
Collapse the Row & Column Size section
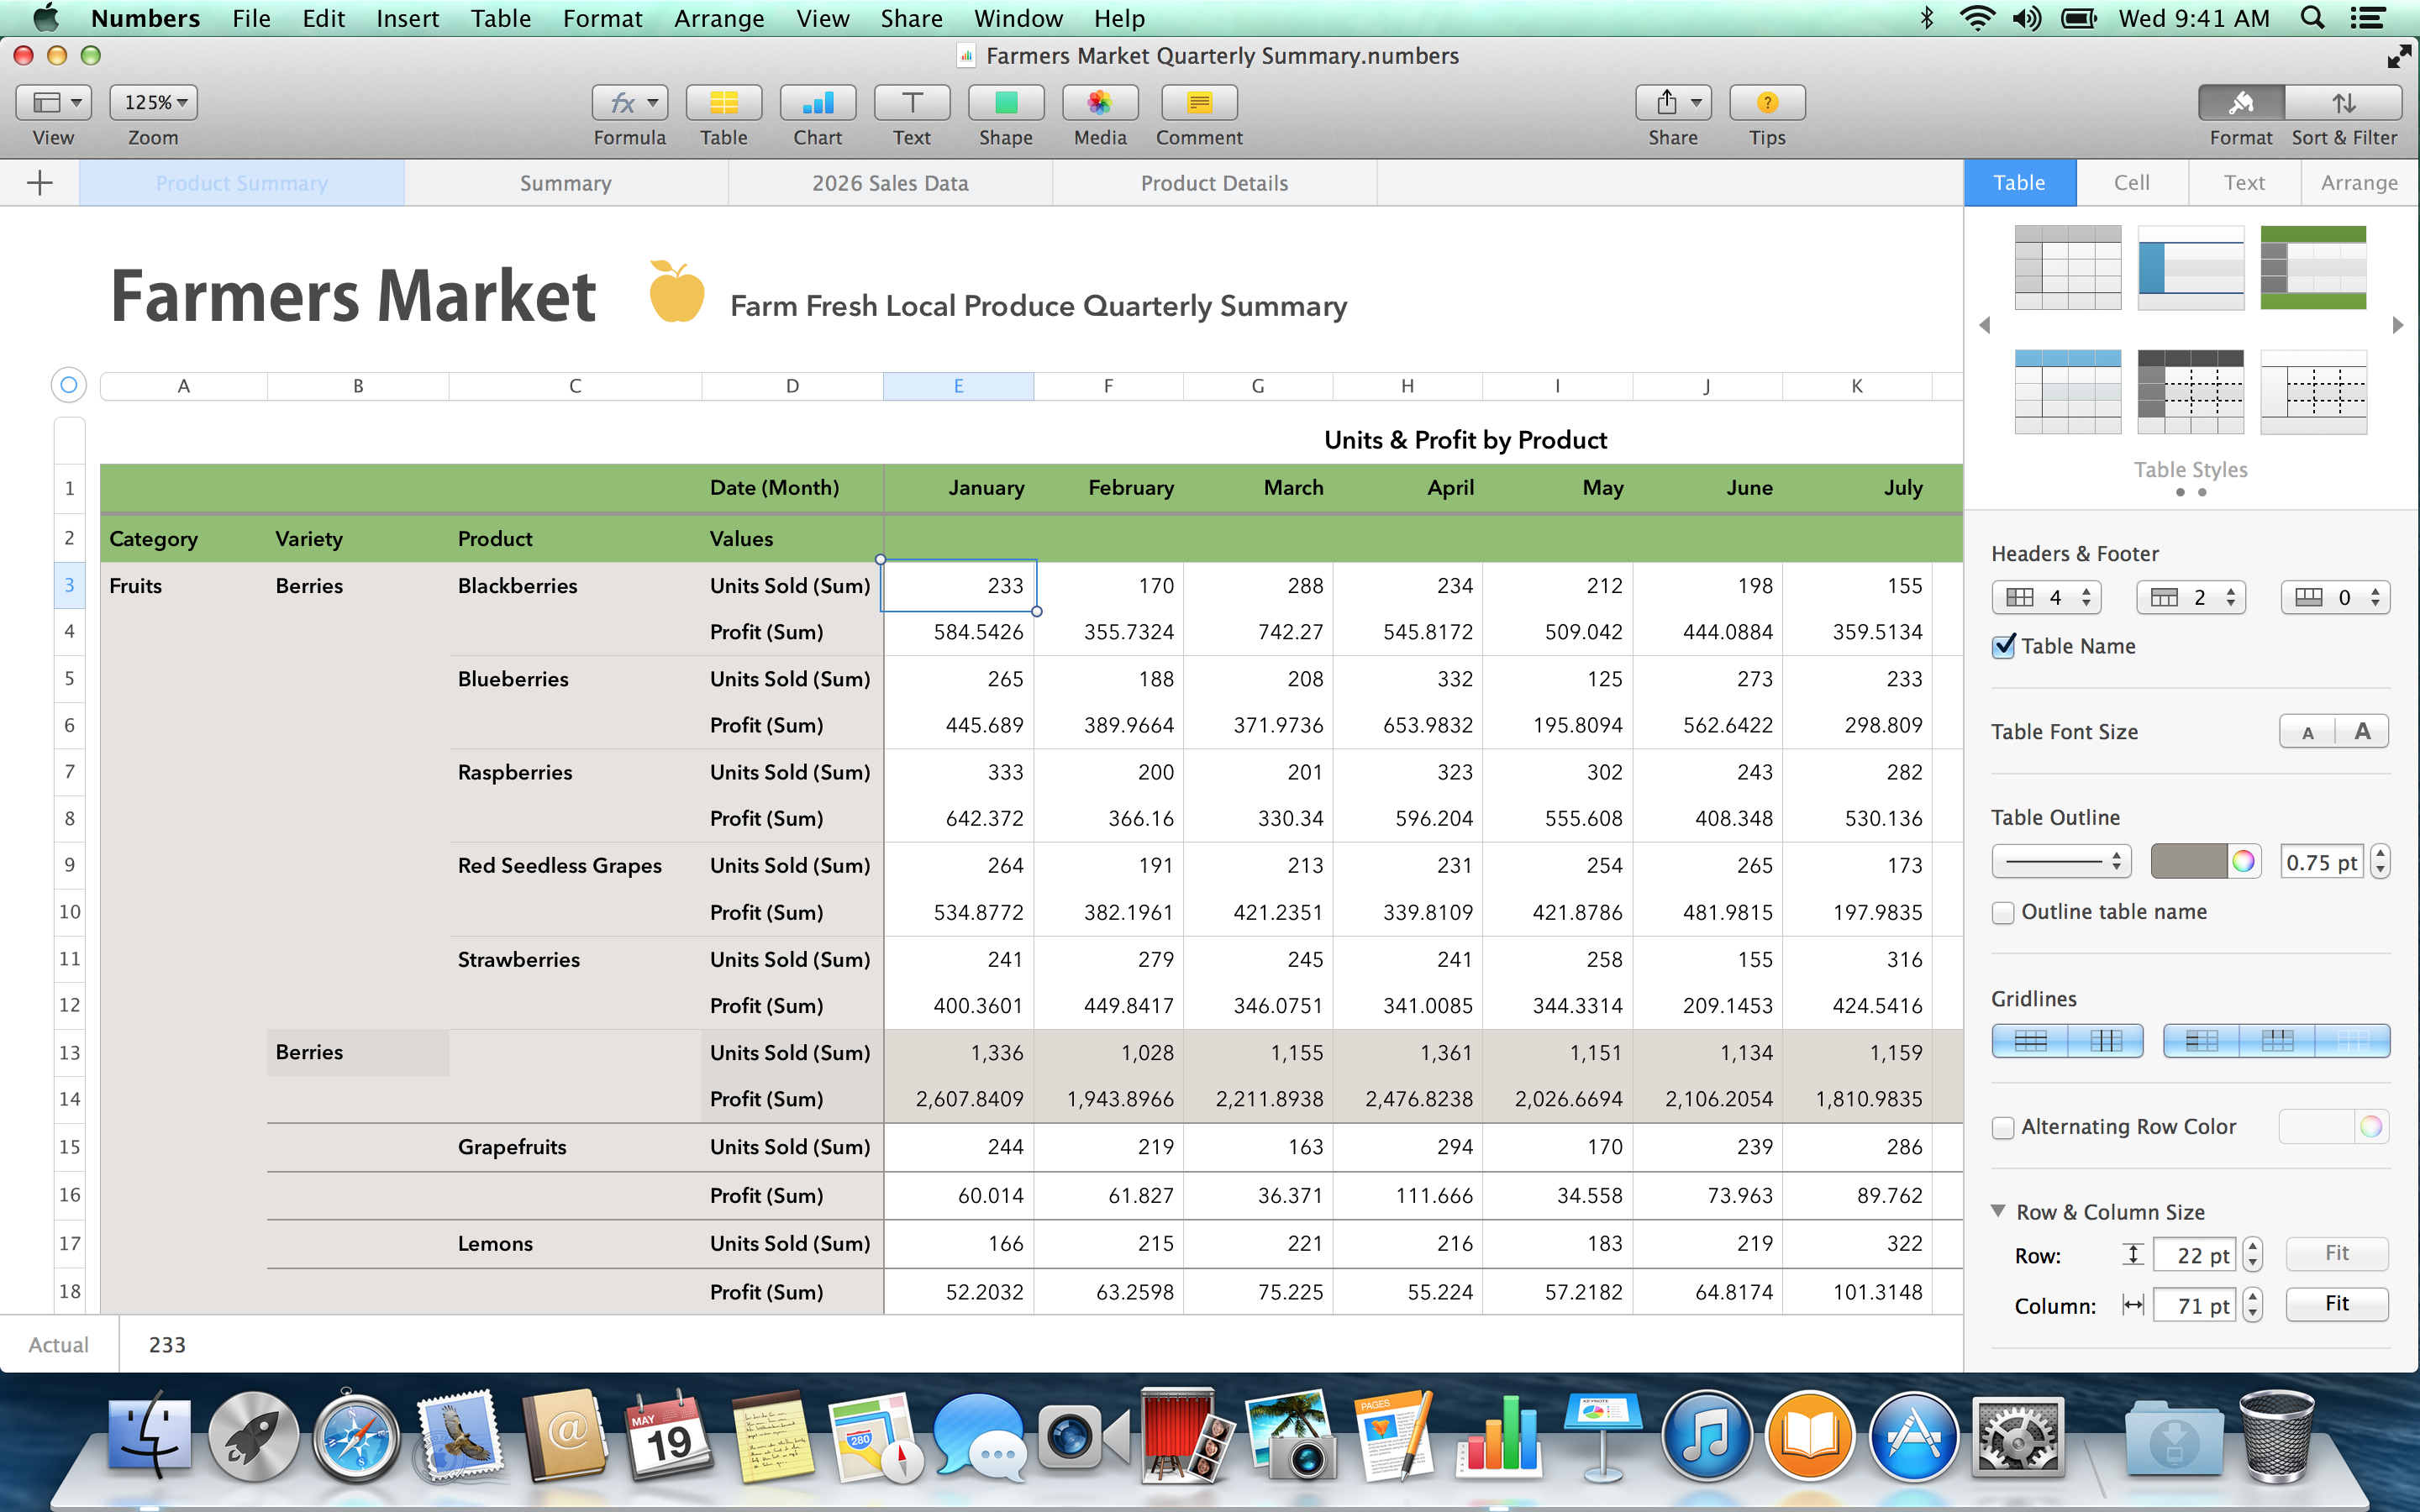click(x=1998, y=1212)
